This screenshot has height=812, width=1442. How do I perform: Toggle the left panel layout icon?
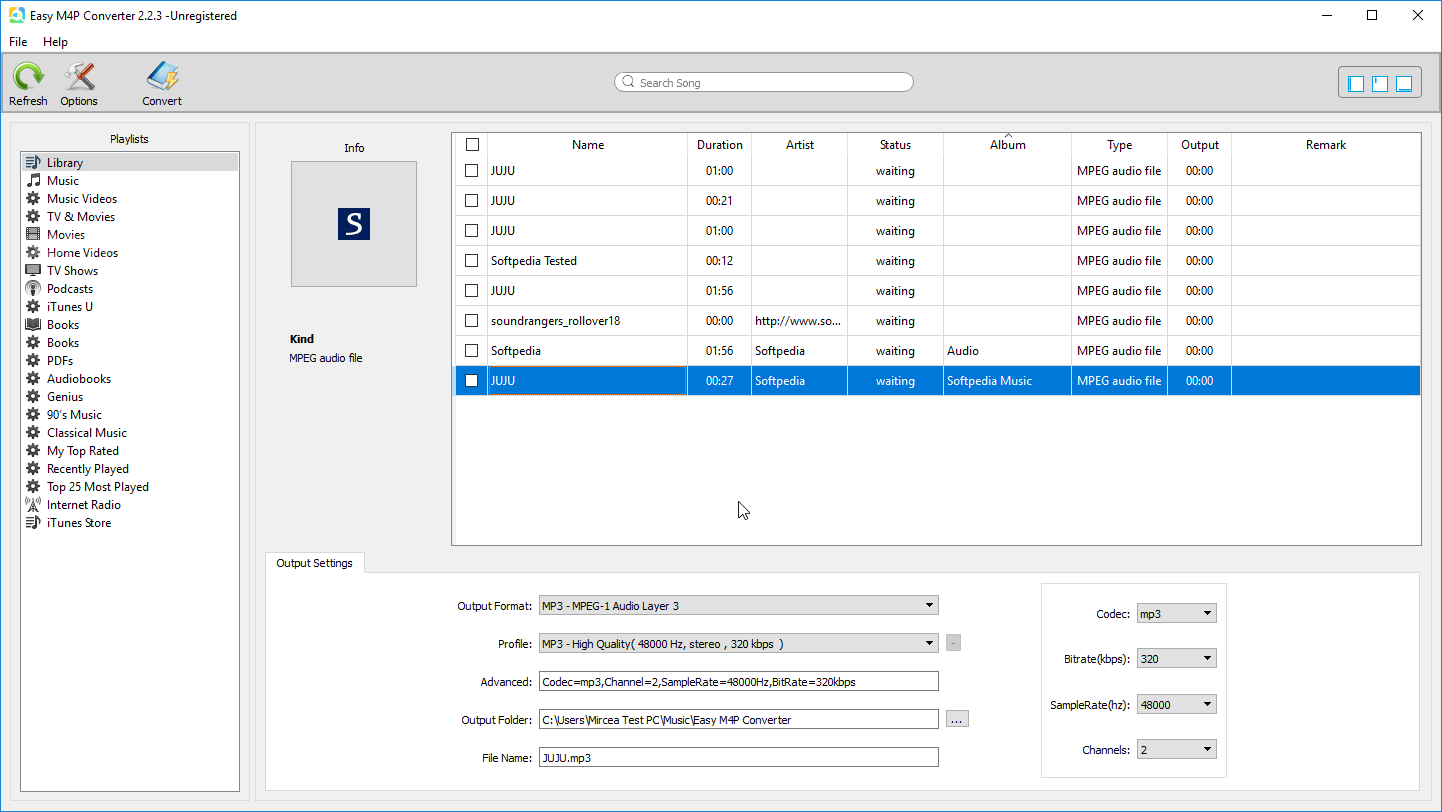click(x=1356, y=84)
